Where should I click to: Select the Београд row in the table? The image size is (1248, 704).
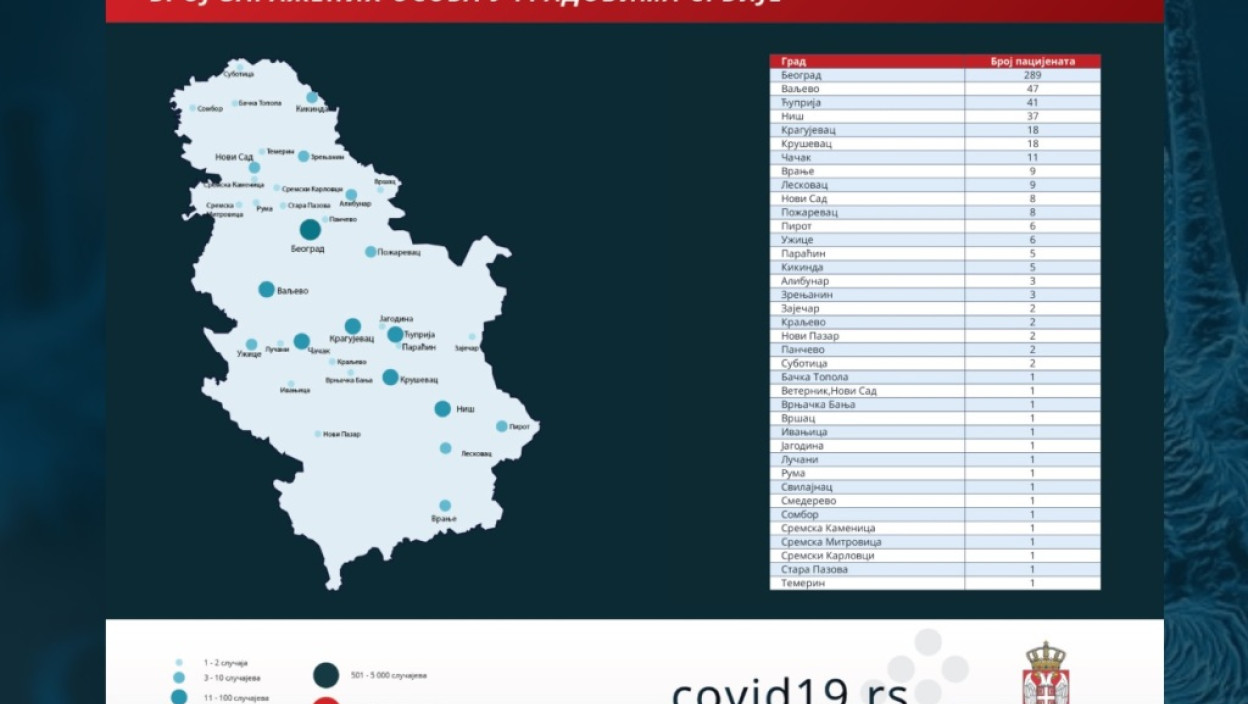[x=935, y=75]
